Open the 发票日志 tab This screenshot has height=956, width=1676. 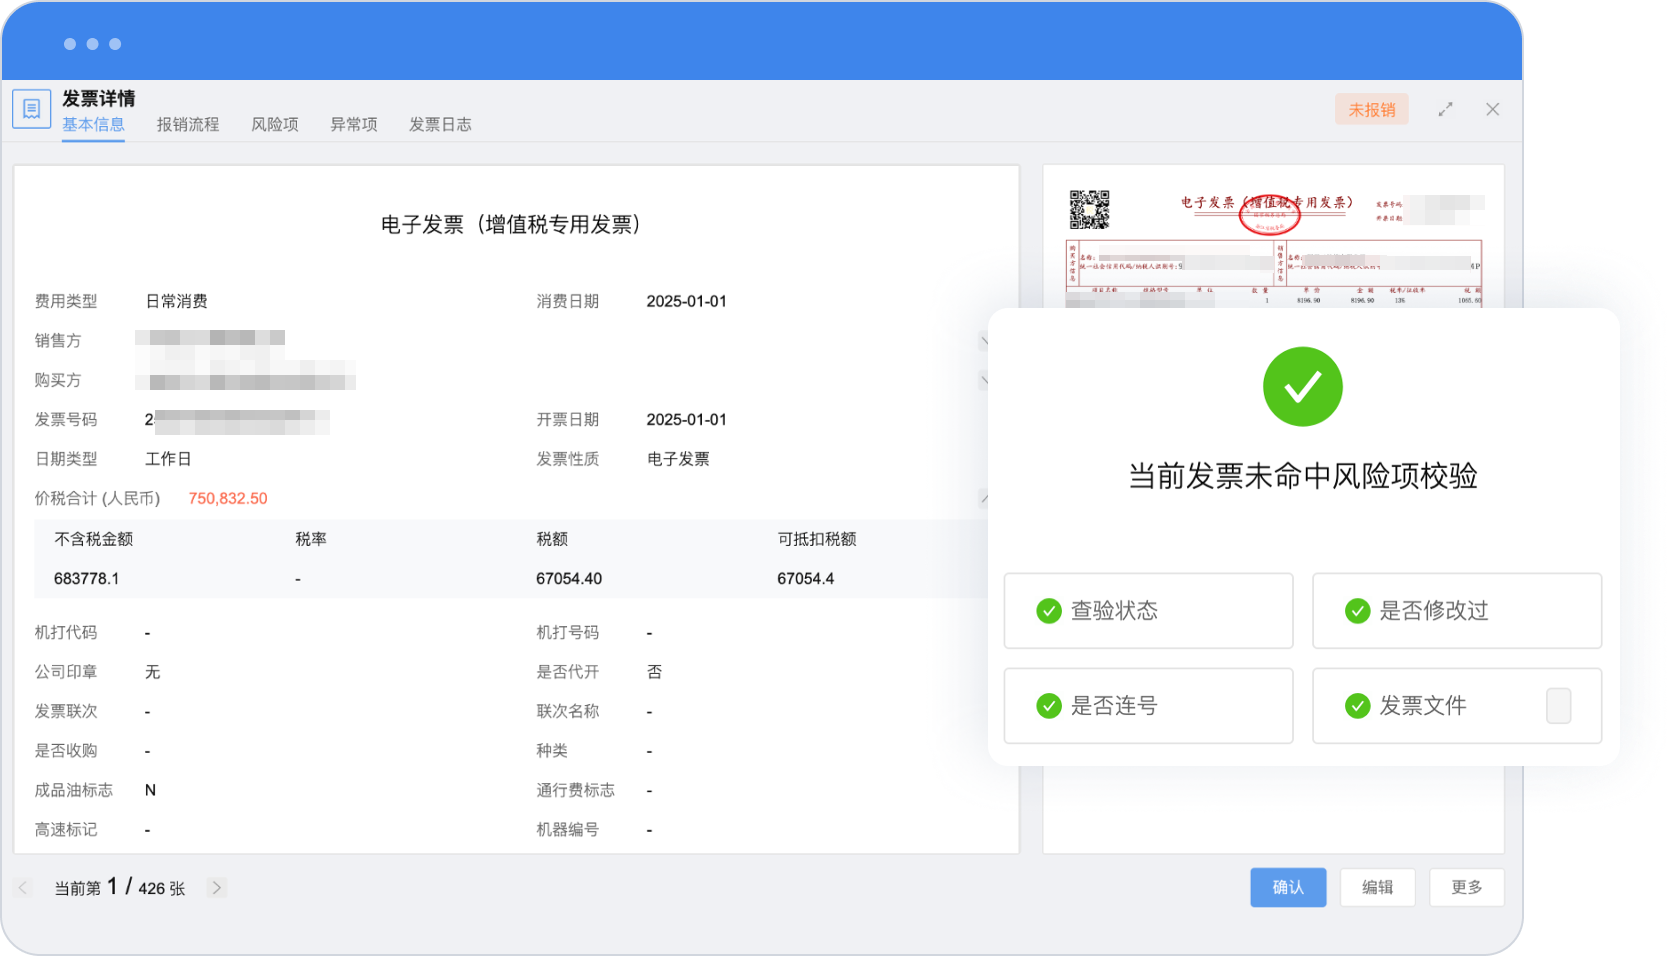click(440, 125)
